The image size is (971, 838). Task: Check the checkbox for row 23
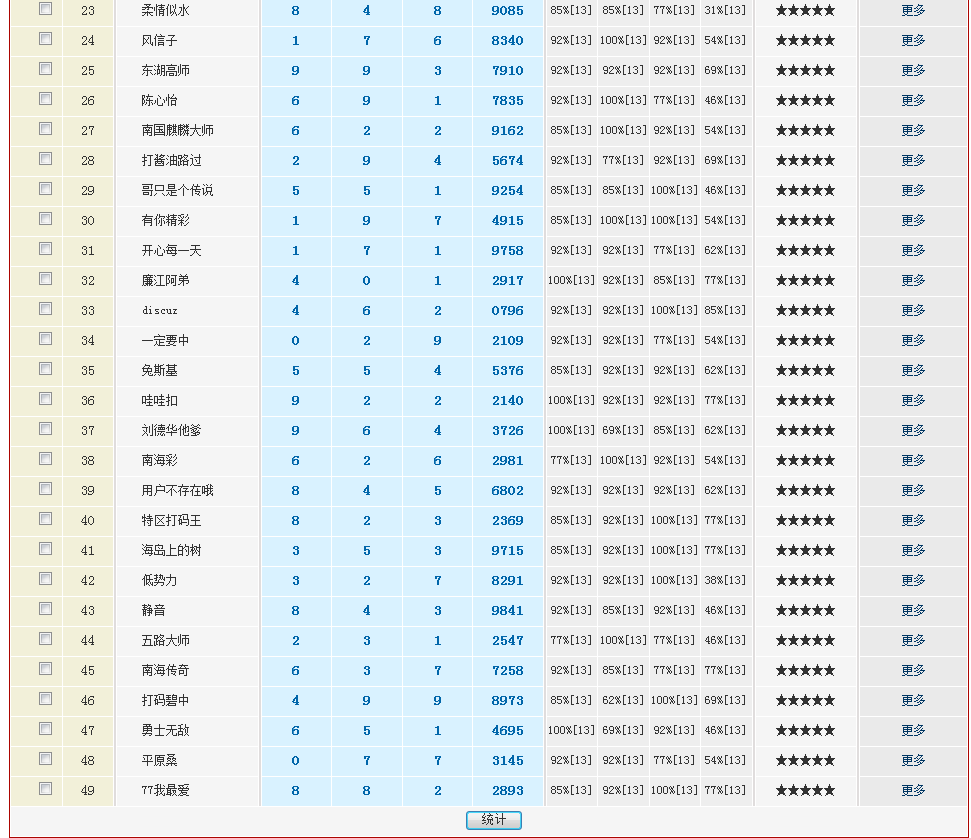point(45,9)
